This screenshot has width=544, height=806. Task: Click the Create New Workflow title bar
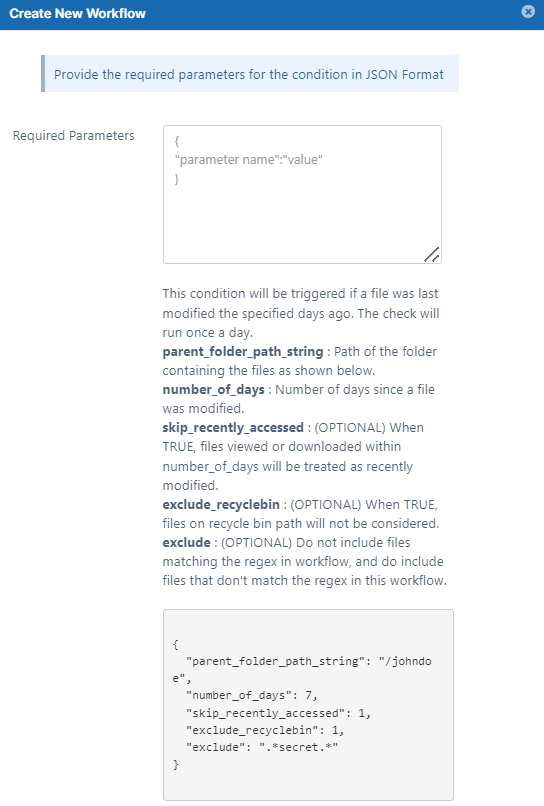272,14
